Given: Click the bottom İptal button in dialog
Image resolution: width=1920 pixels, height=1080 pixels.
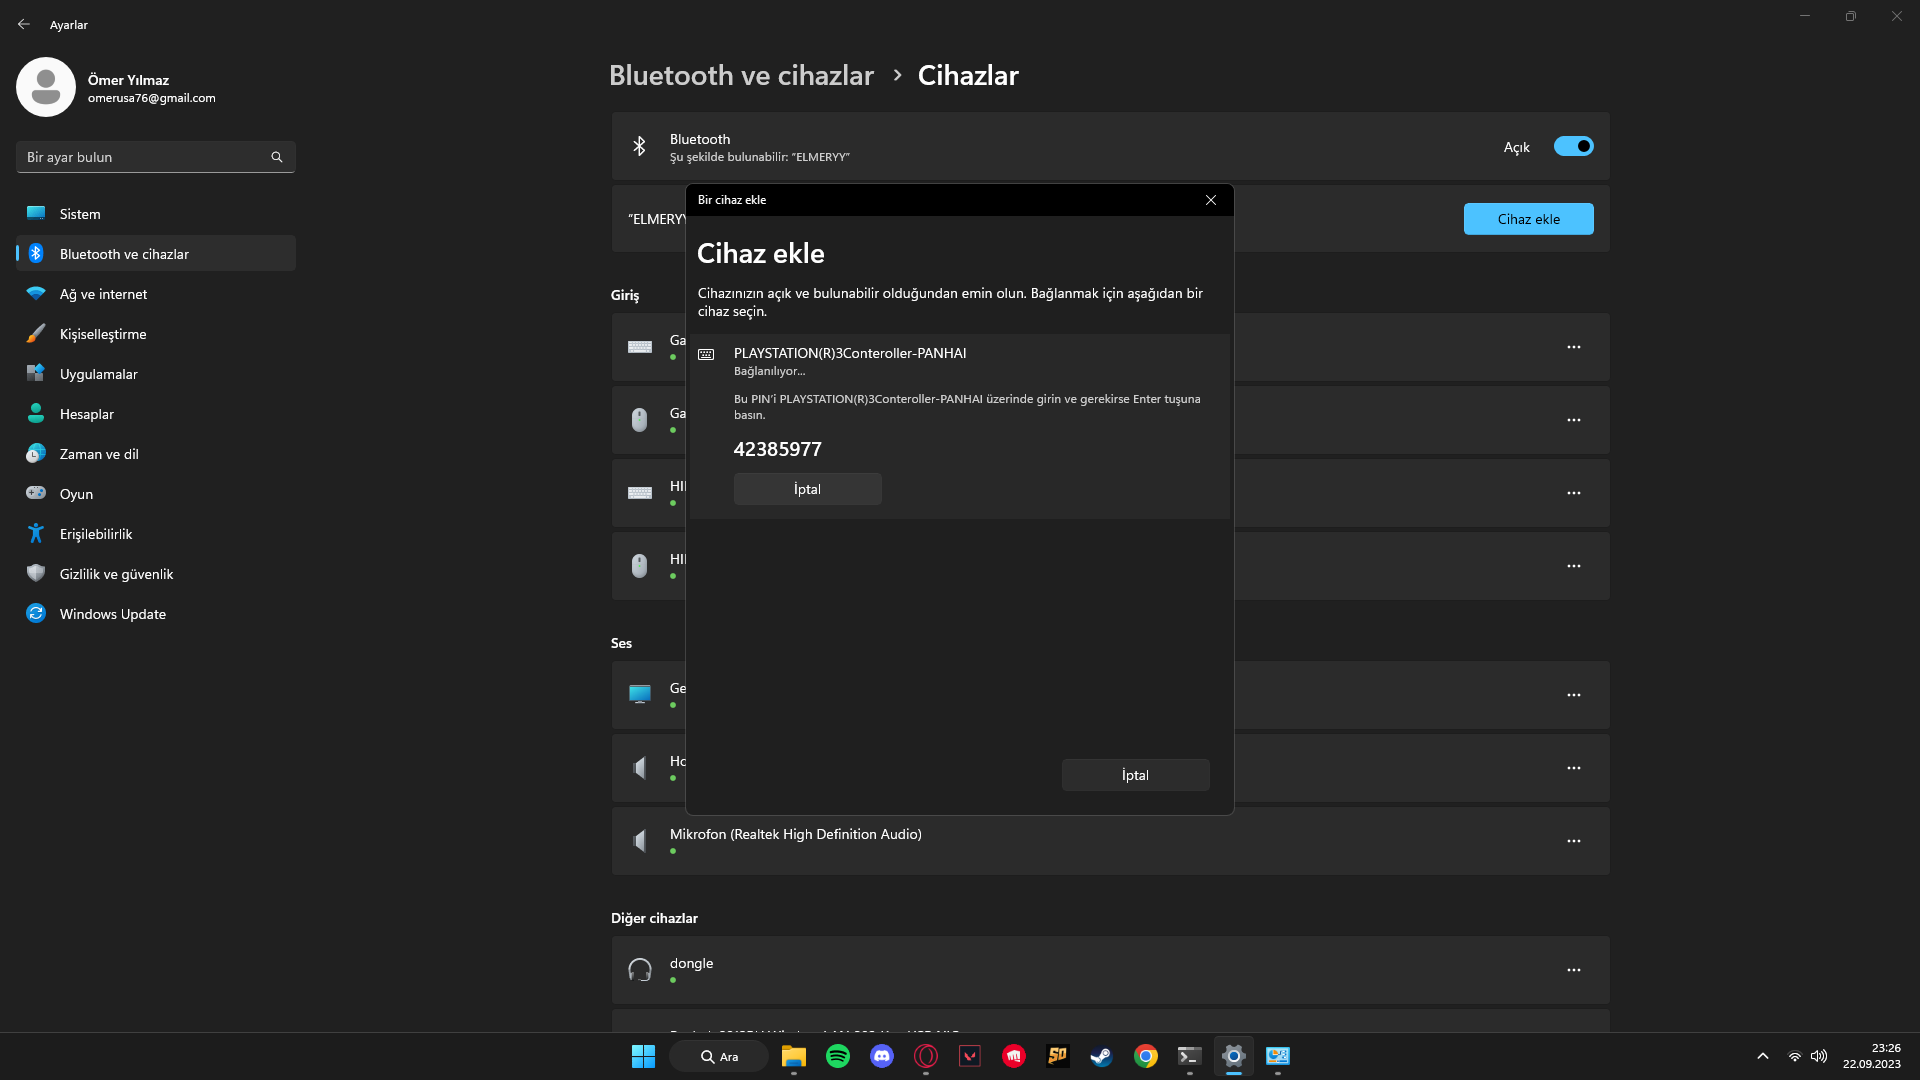Looking at the screenshot, I should tap(1135, 775).
